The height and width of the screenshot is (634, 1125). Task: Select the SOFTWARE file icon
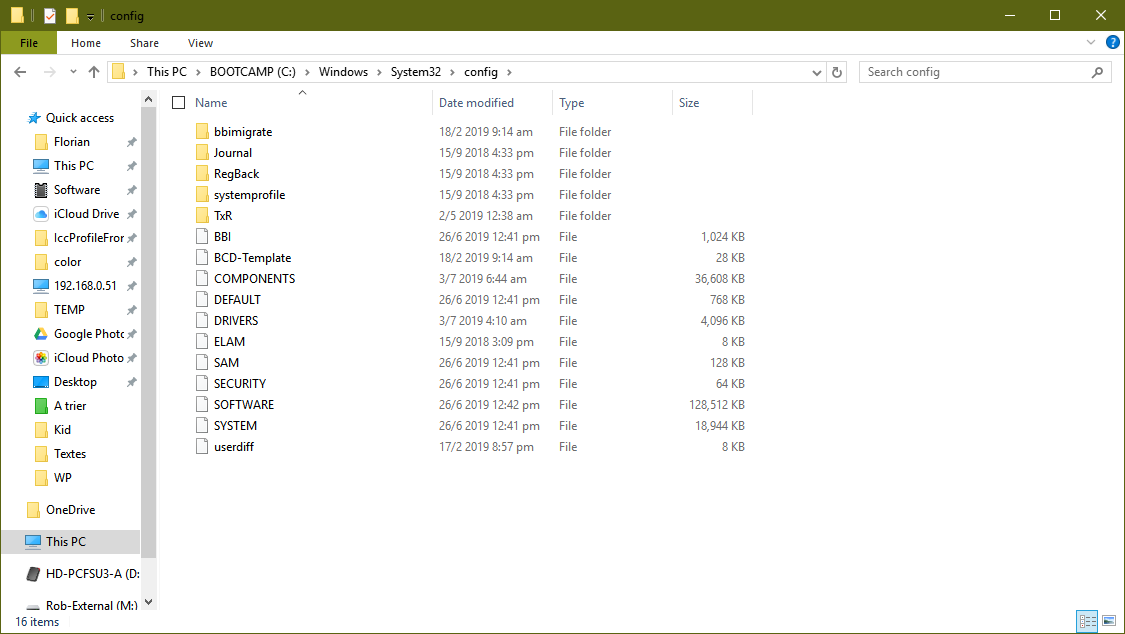(201, 405)
